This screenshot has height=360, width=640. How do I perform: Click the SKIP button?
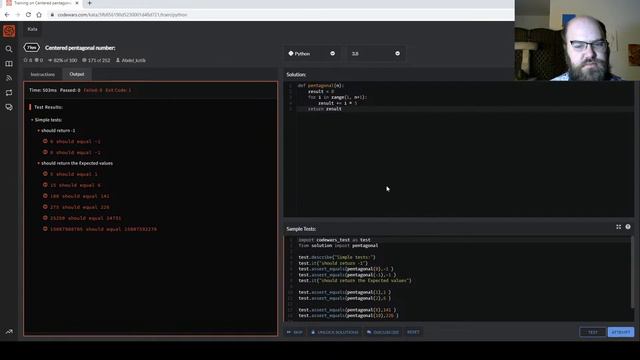pyautogui.click(x=295, y=332)
